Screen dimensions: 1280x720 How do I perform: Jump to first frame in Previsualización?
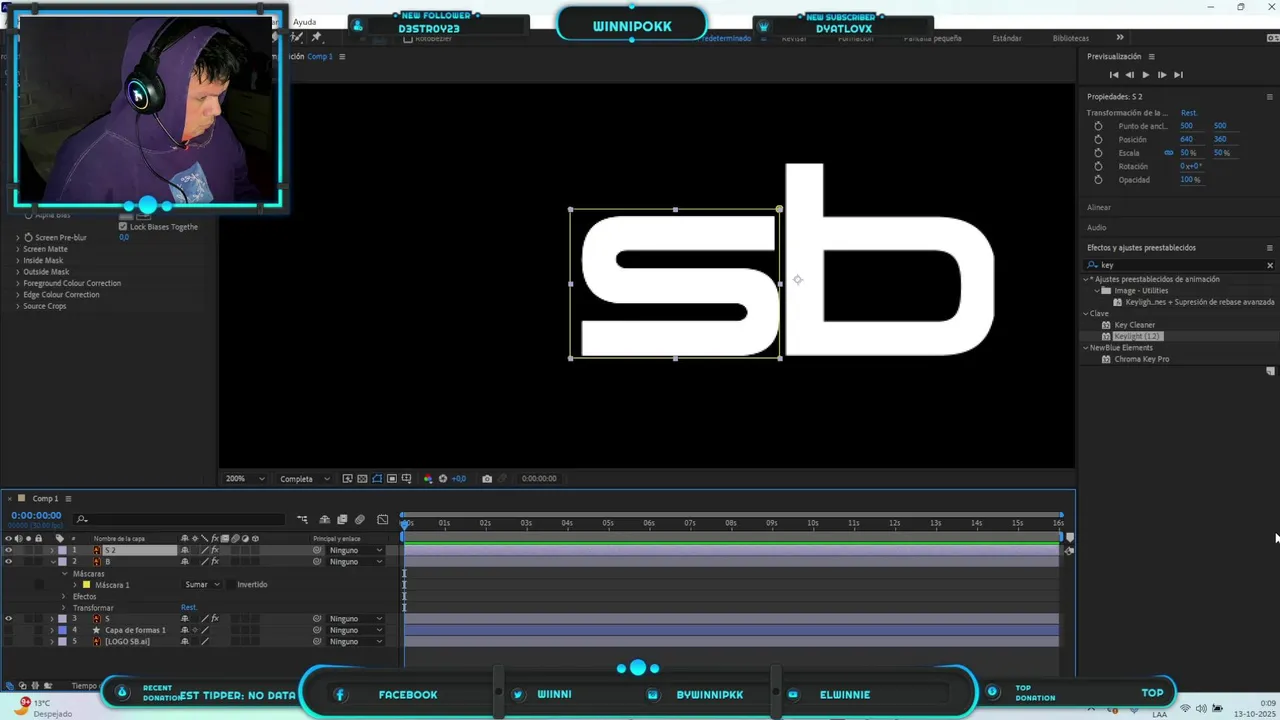(1114, 75)
